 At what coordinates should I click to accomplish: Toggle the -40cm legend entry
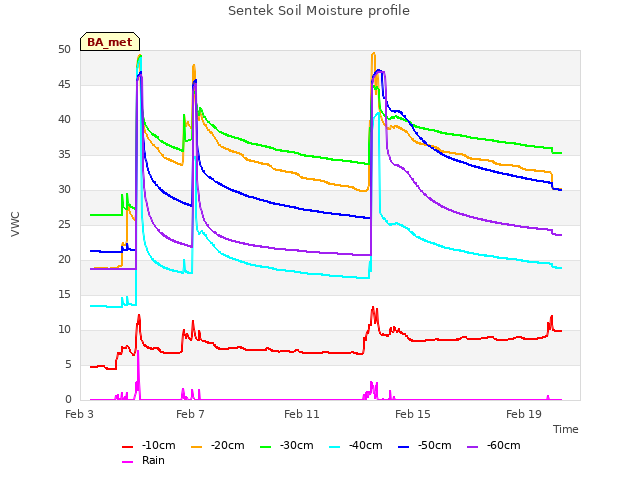(x=356, y=446)
